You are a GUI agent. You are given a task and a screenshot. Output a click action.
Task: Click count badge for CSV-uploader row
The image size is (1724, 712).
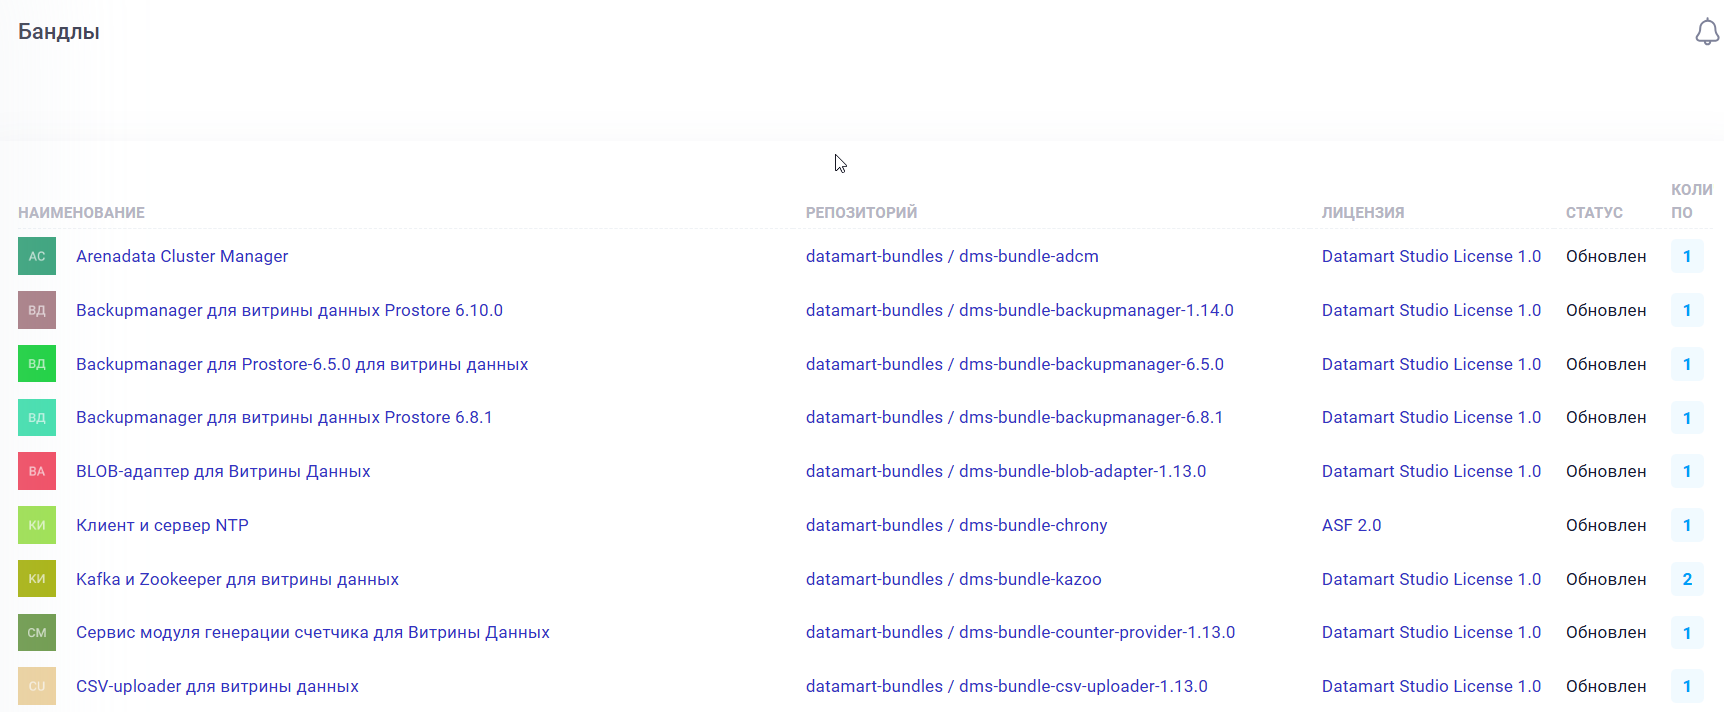pos(1687,686)
